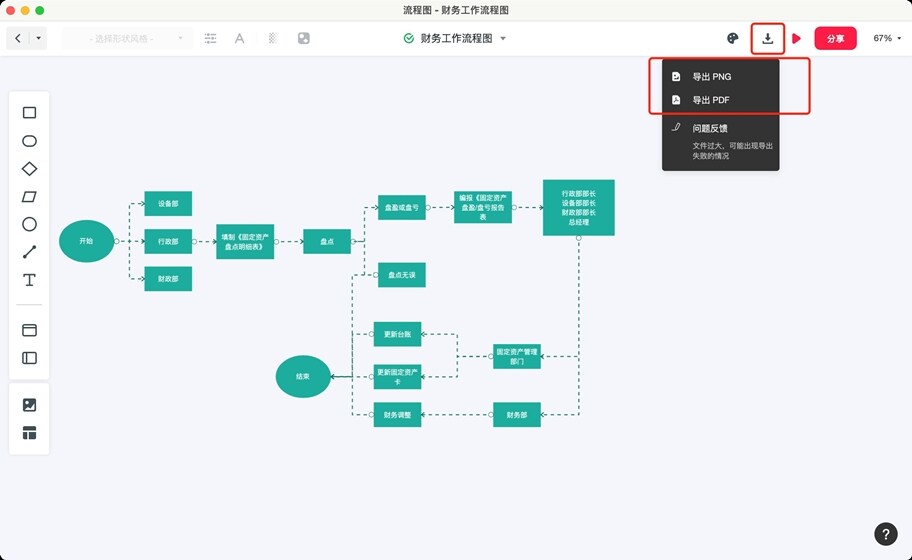Viewport: 912px width, 560px height.
Task: Select the 行政部 node
Action: point(168,241)
